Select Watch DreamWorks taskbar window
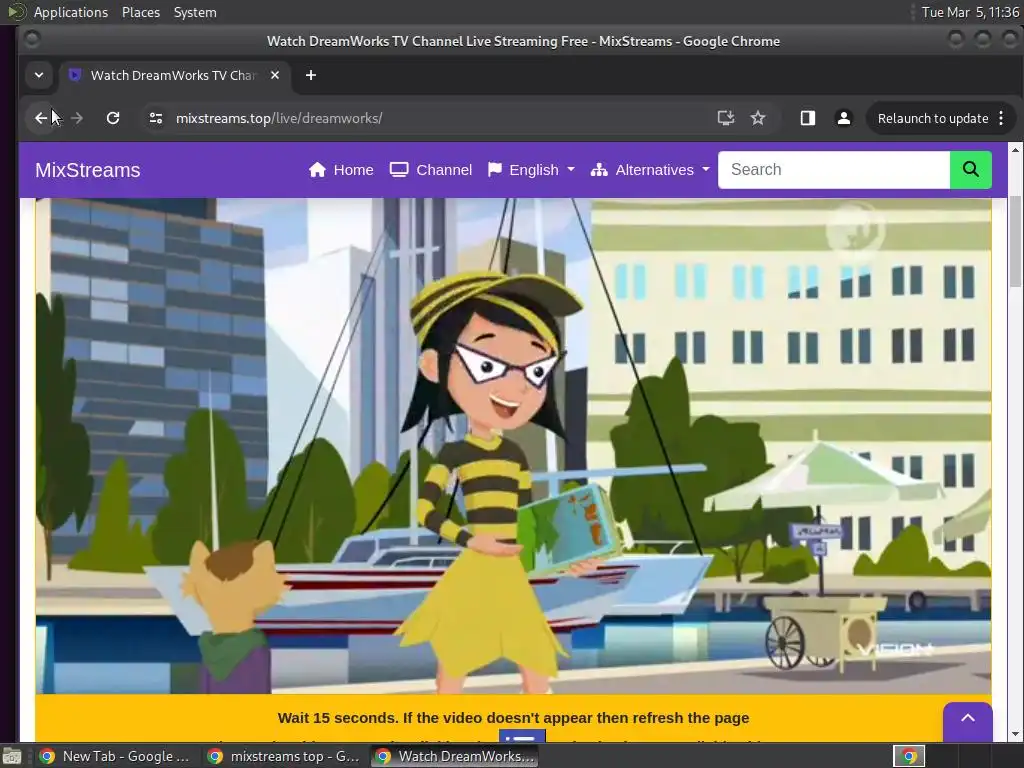 click(455, 756)
